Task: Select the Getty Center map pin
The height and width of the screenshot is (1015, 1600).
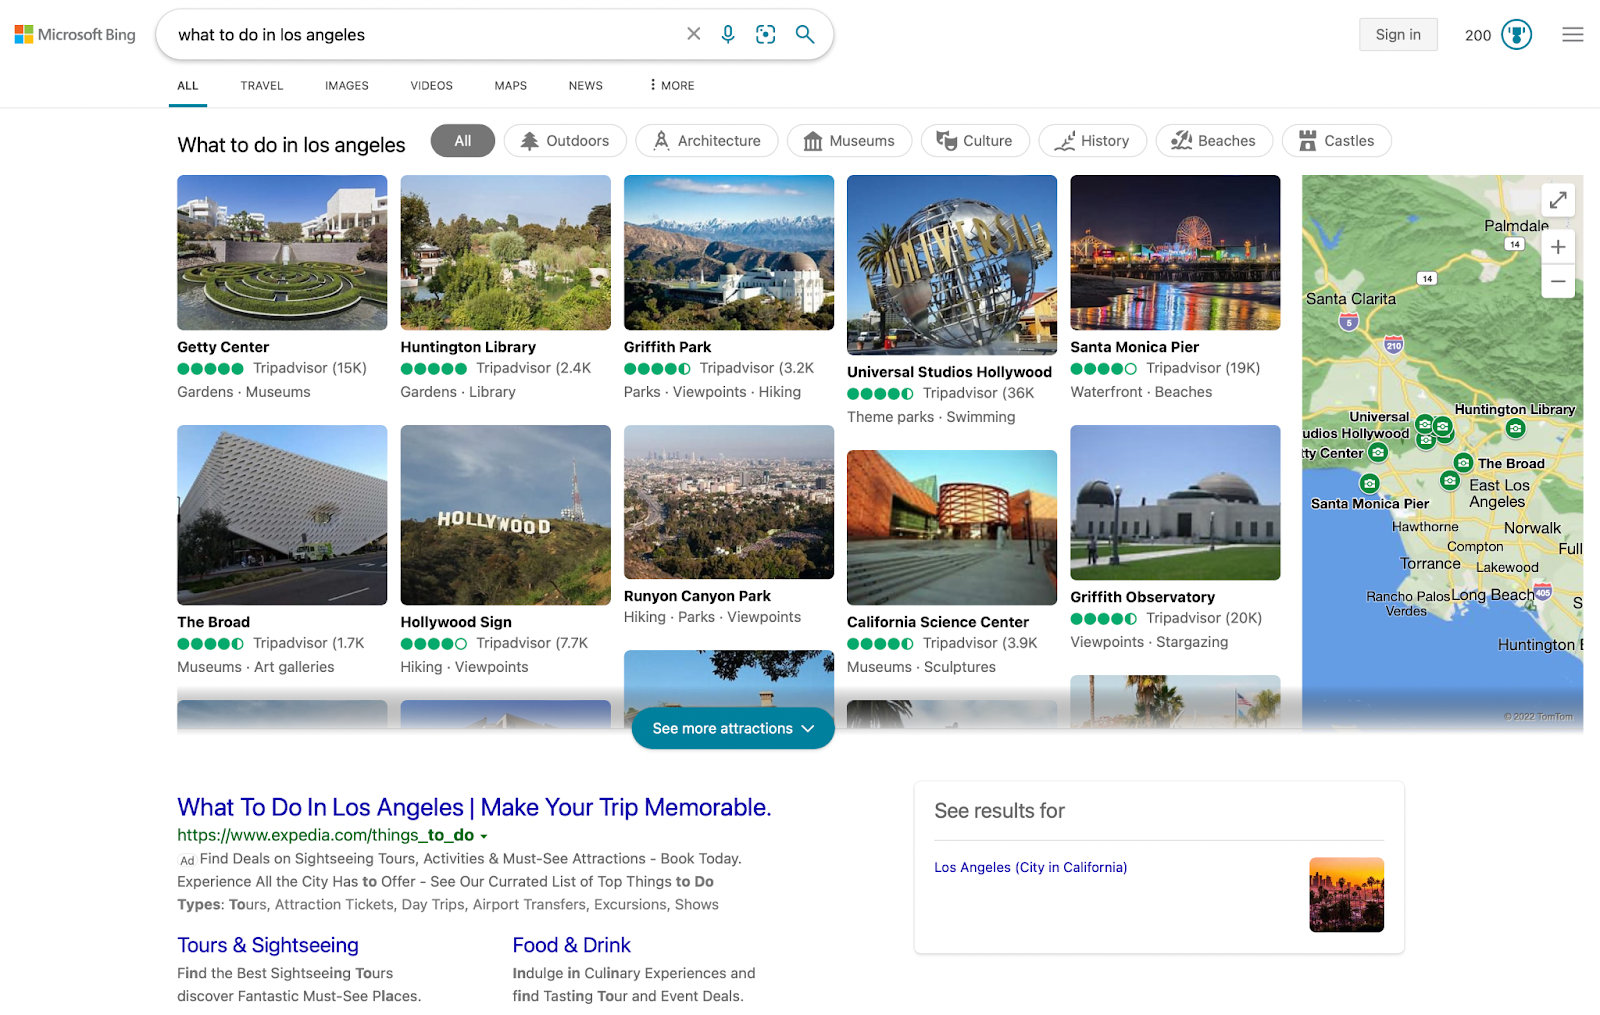Action: tap(1378, 452)
